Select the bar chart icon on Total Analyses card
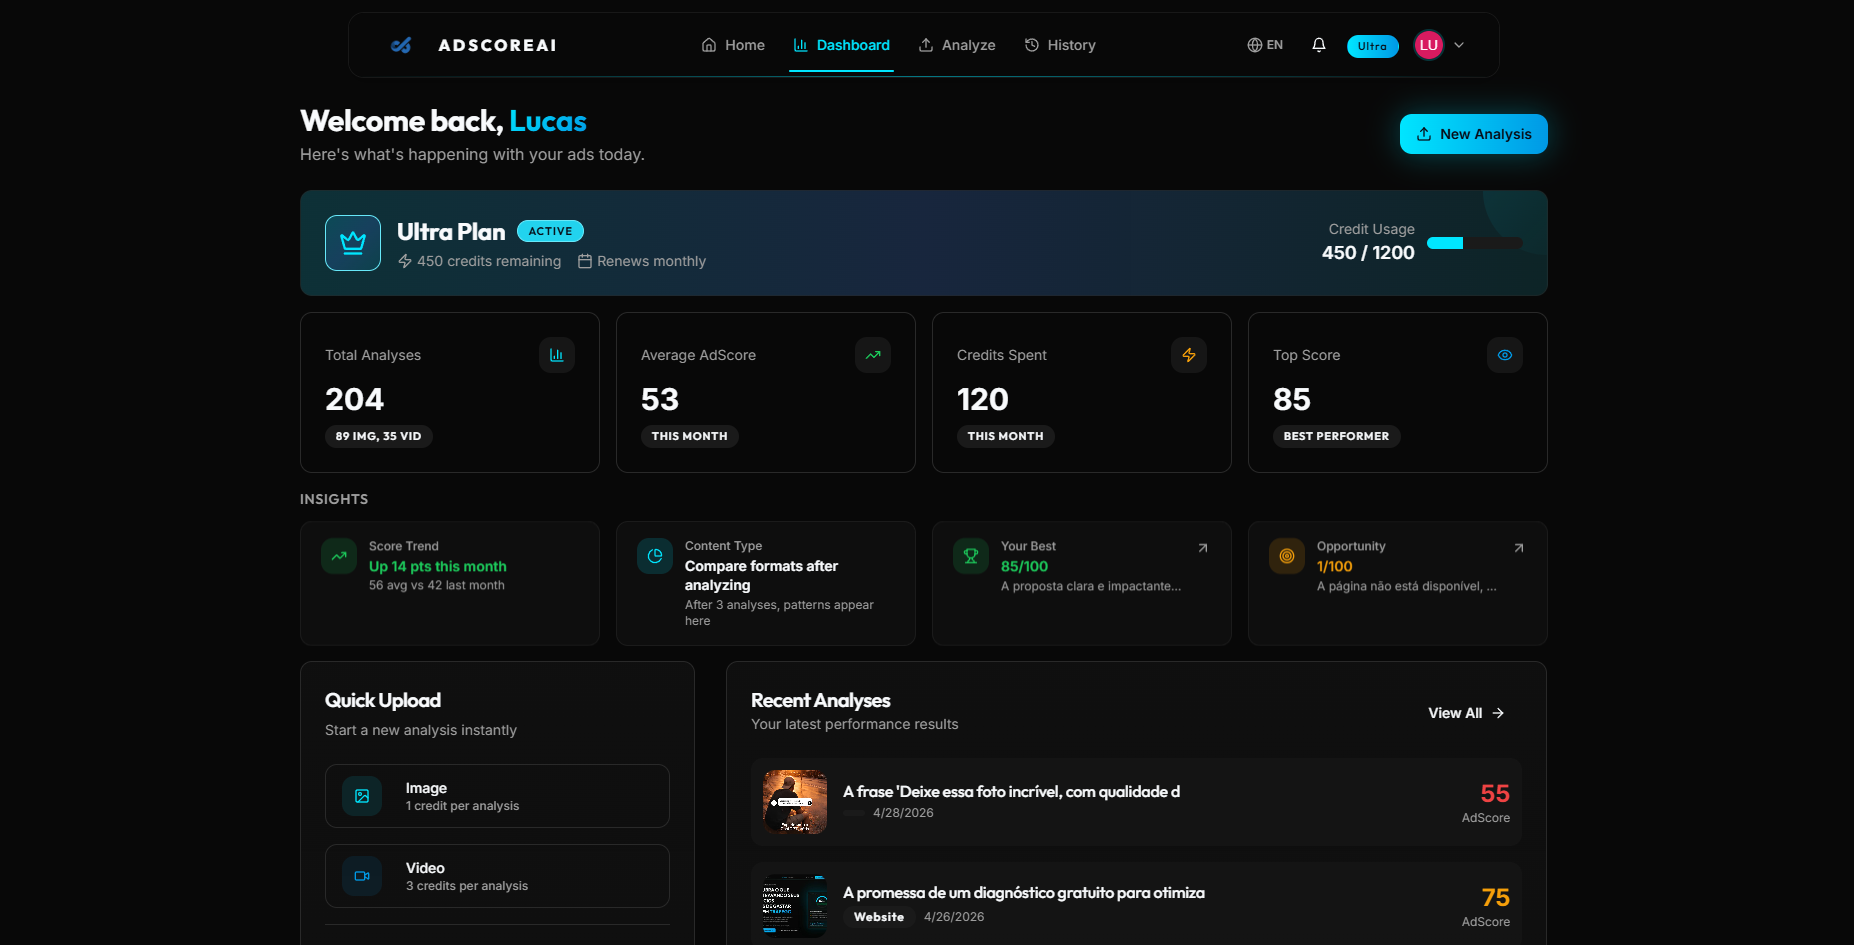Screen dimensions: 1854x945 click(557, 354)
